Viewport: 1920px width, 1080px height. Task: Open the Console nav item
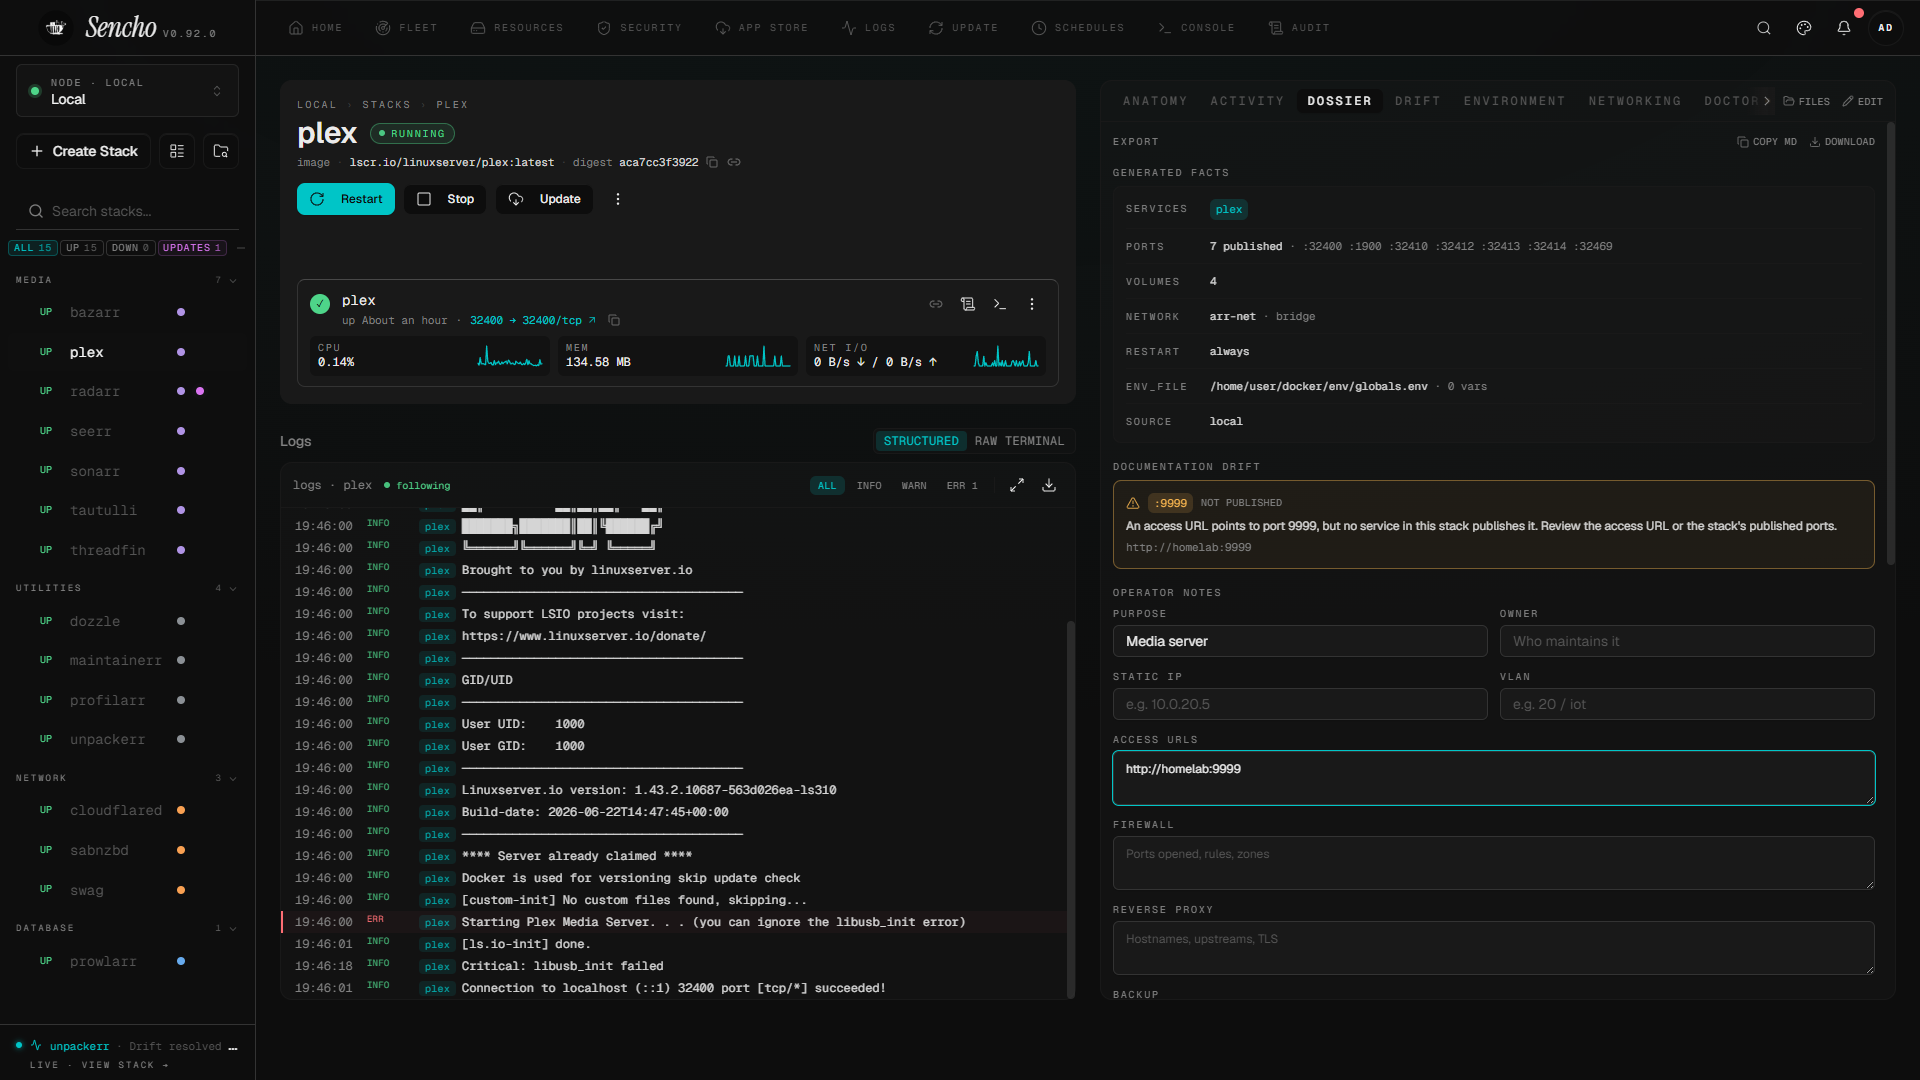[1196, 28]
